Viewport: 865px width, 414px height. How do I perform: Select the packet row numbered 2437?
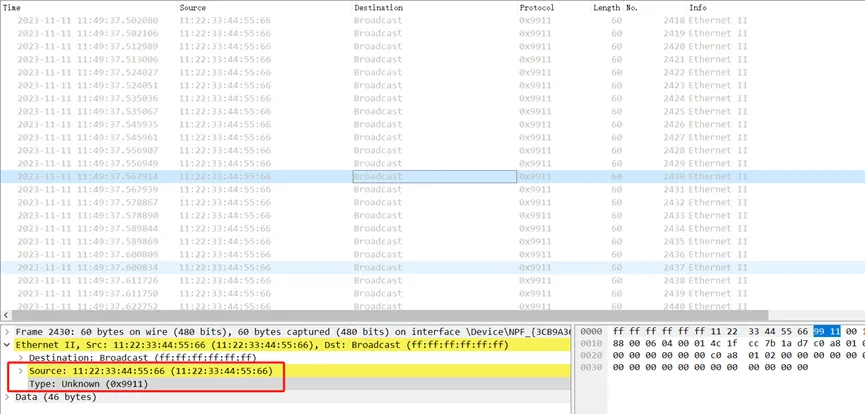[300, 267]
